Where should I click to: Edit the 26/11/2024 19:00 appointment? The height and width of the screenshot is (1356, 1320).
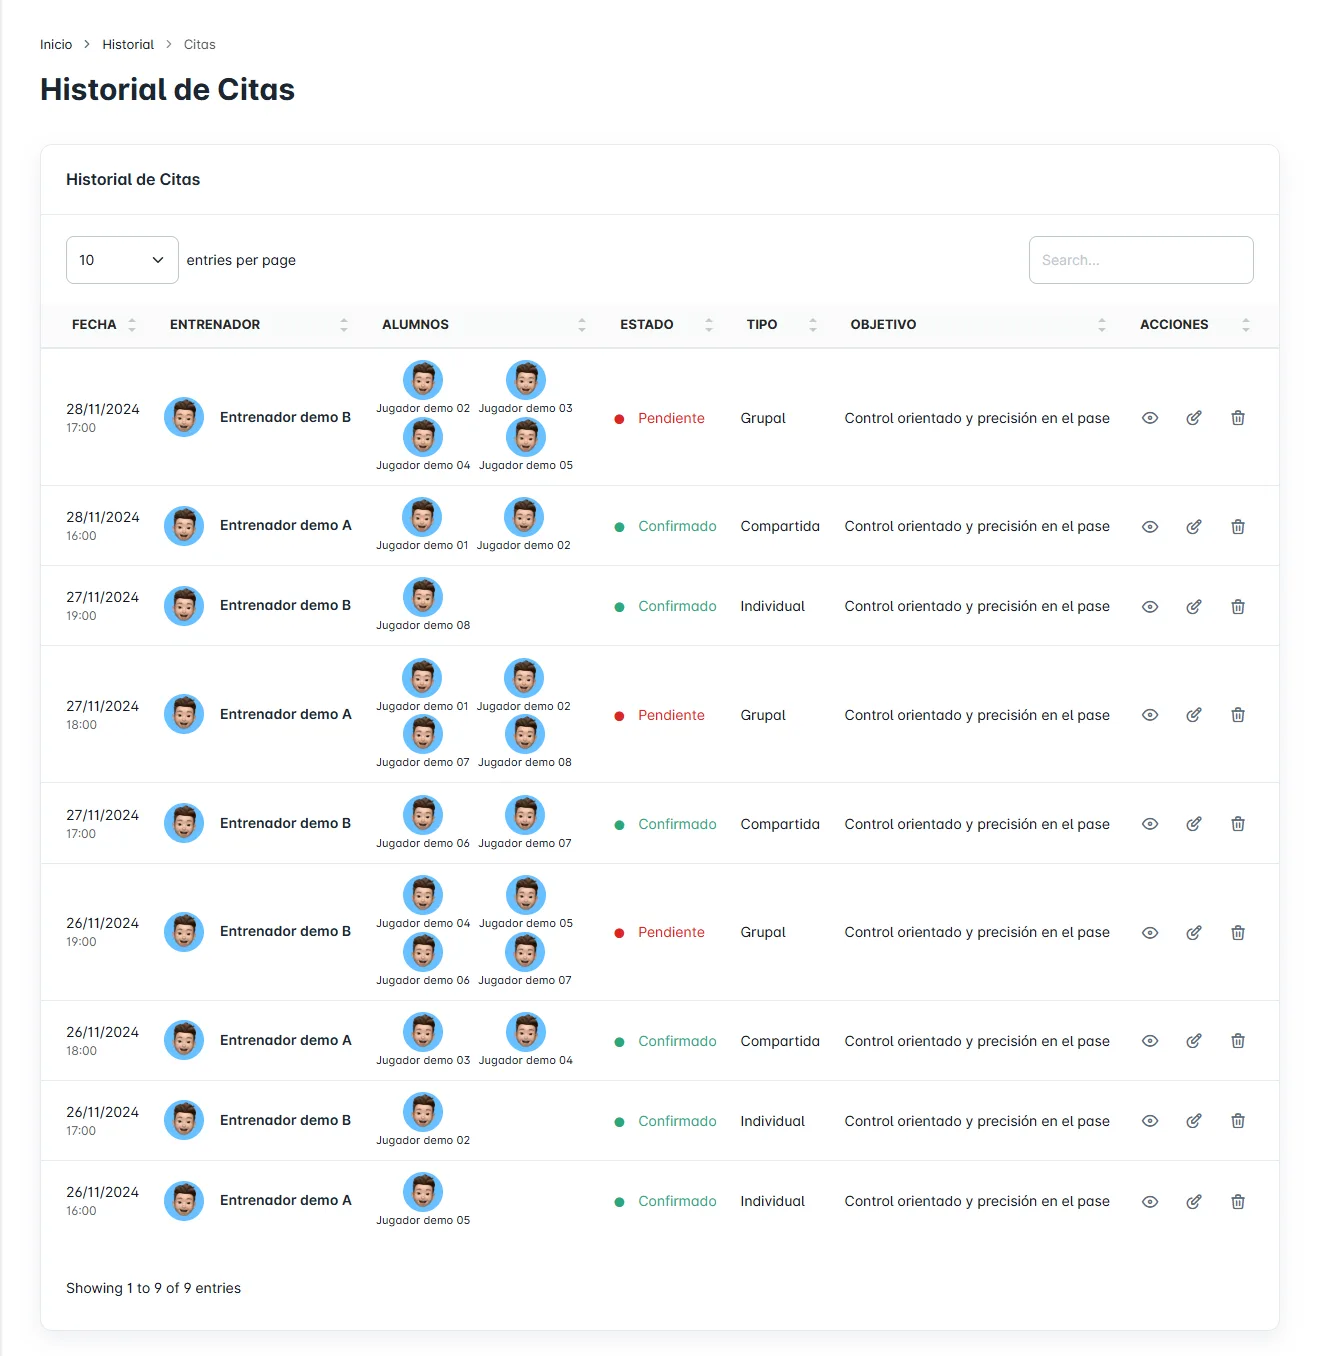coord(1194,933)
